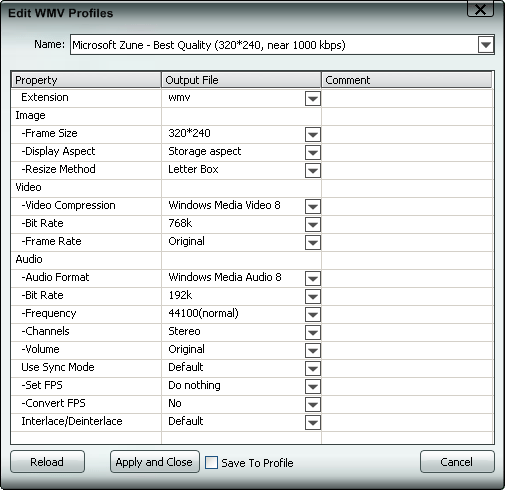Viewport: 505px width, 490px height.
Task: Select the Stereo channels value
Action: (x=184, y=331)
